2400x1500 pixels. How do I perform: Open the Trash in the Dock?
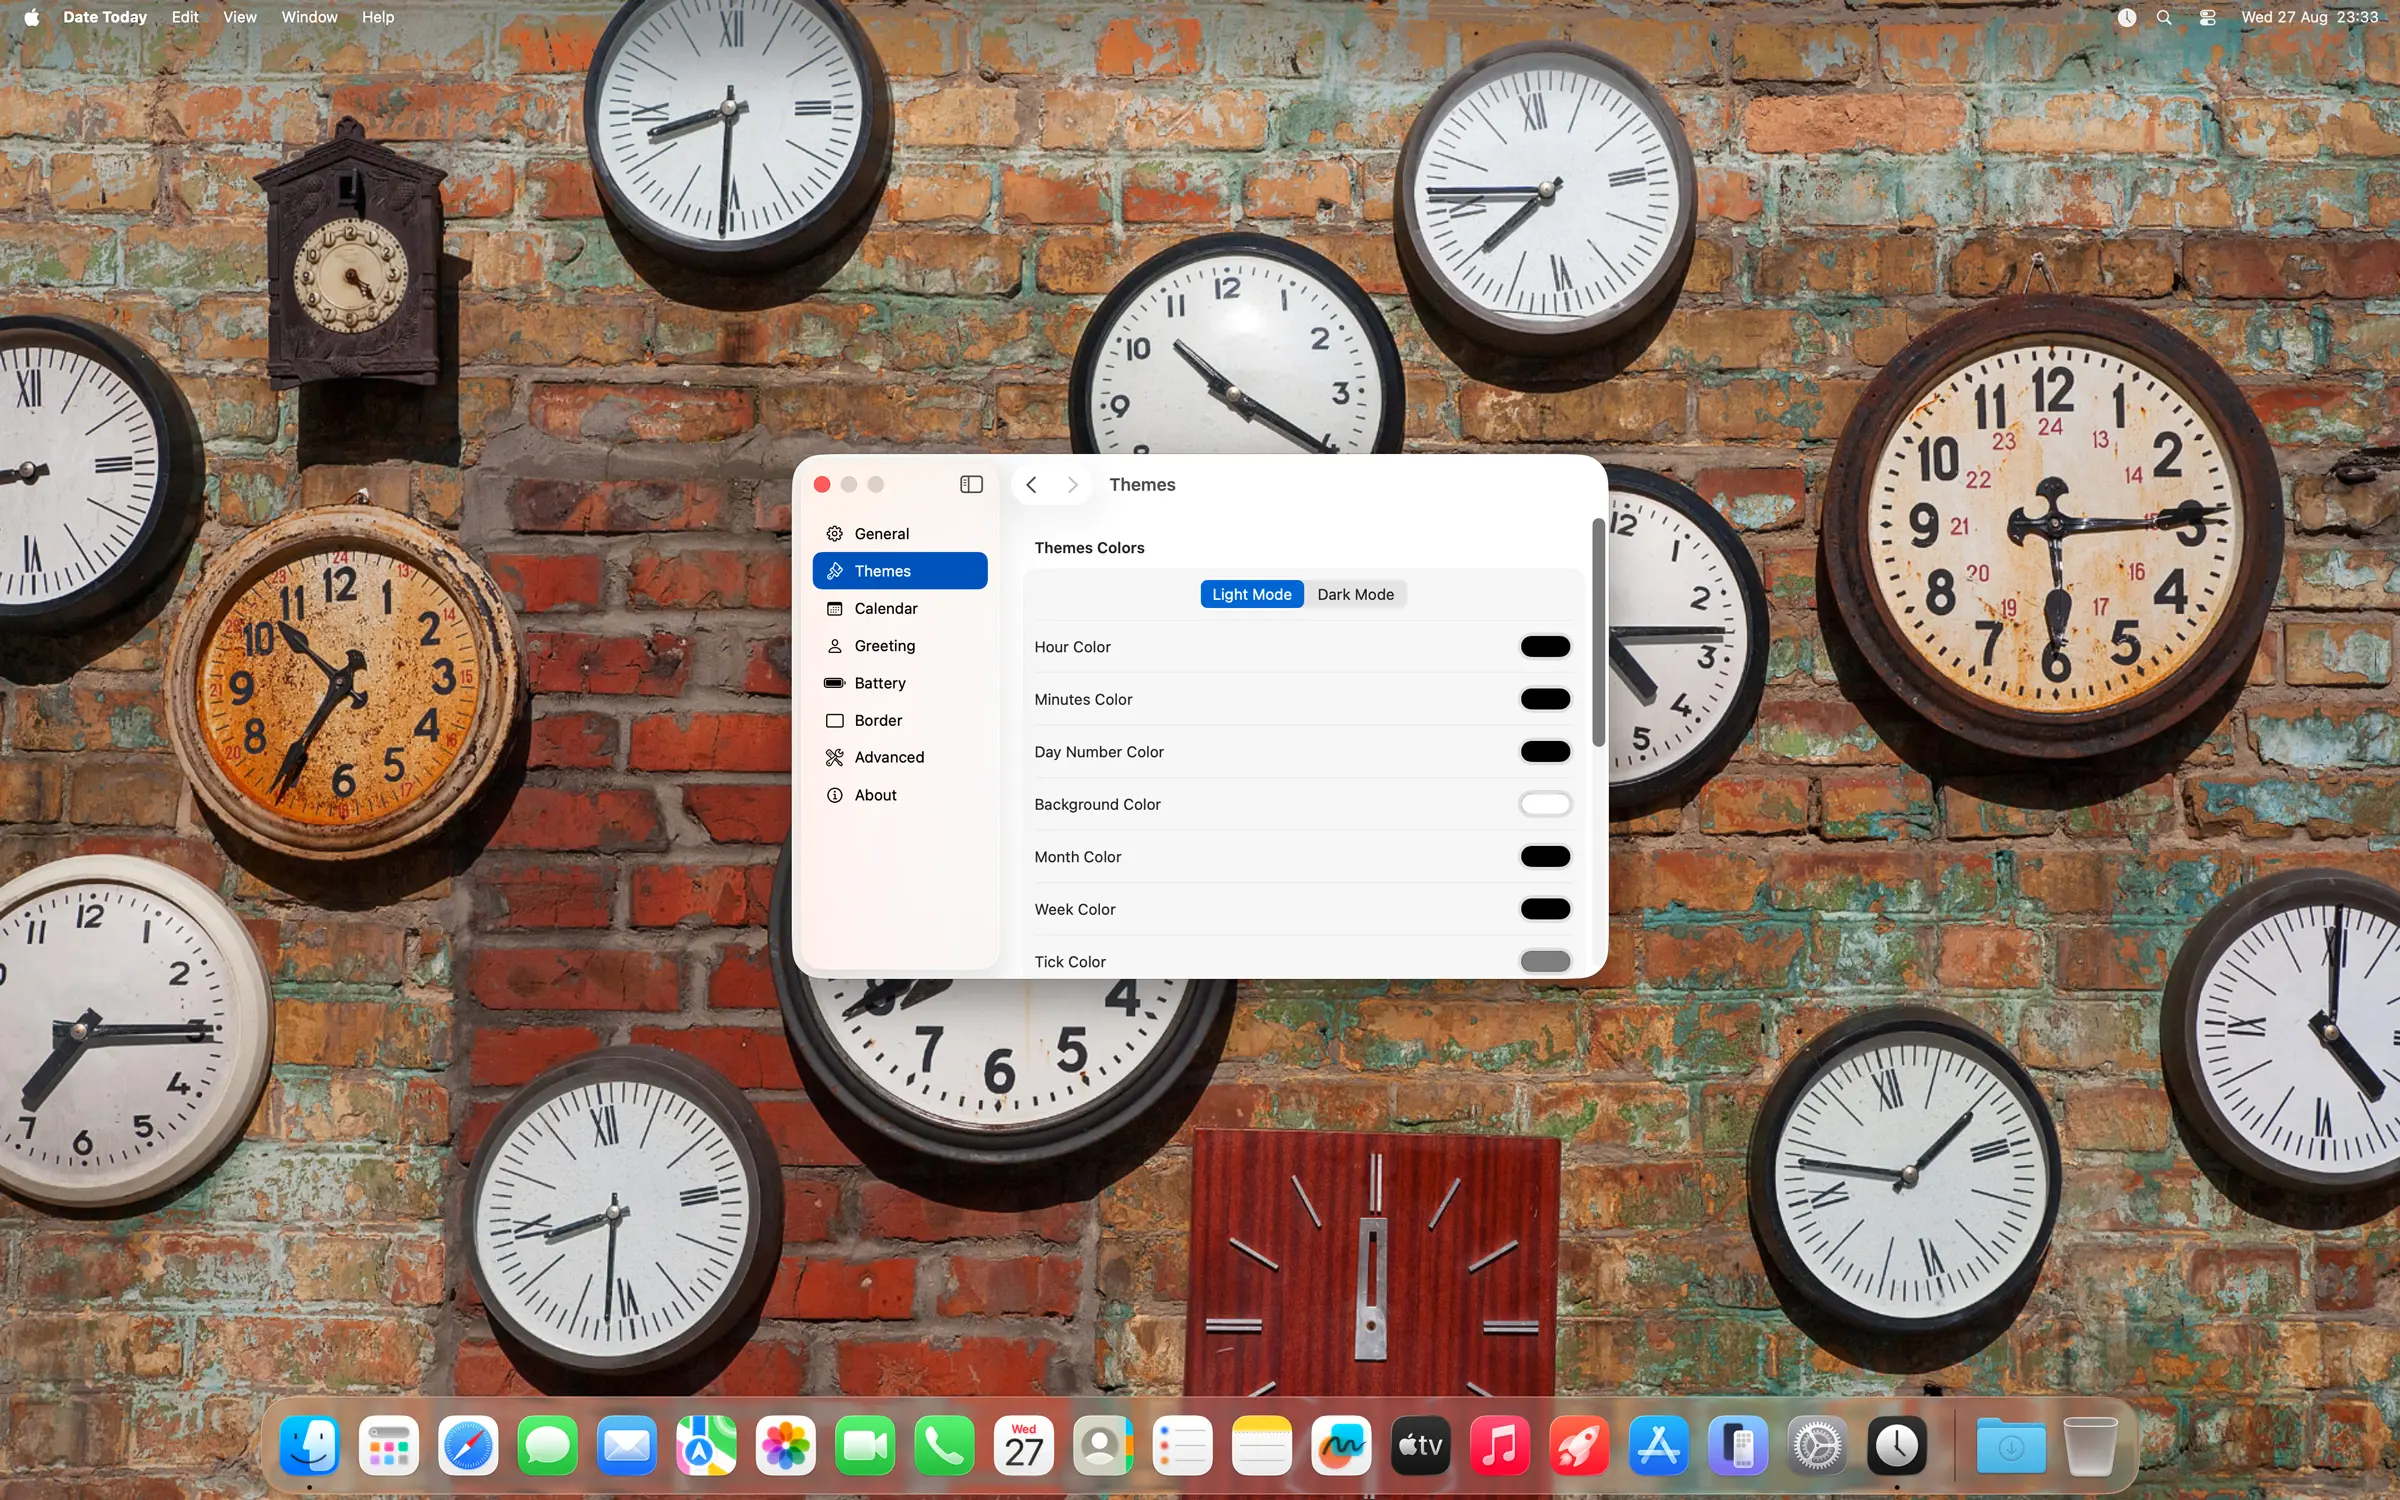click(x=2090, y=1445)
